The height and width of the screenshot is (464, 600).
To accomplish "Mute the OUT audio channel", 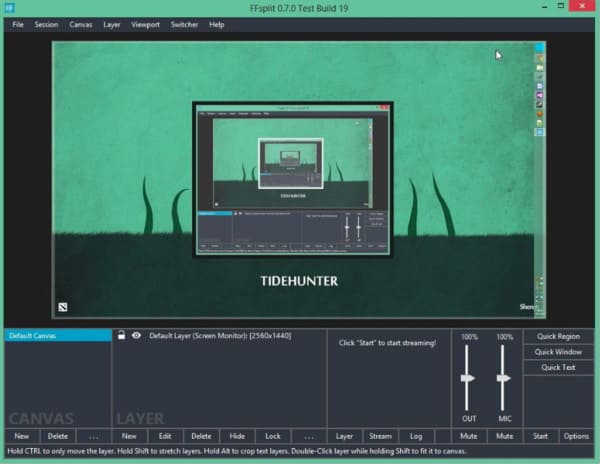I will coord(469,436).
